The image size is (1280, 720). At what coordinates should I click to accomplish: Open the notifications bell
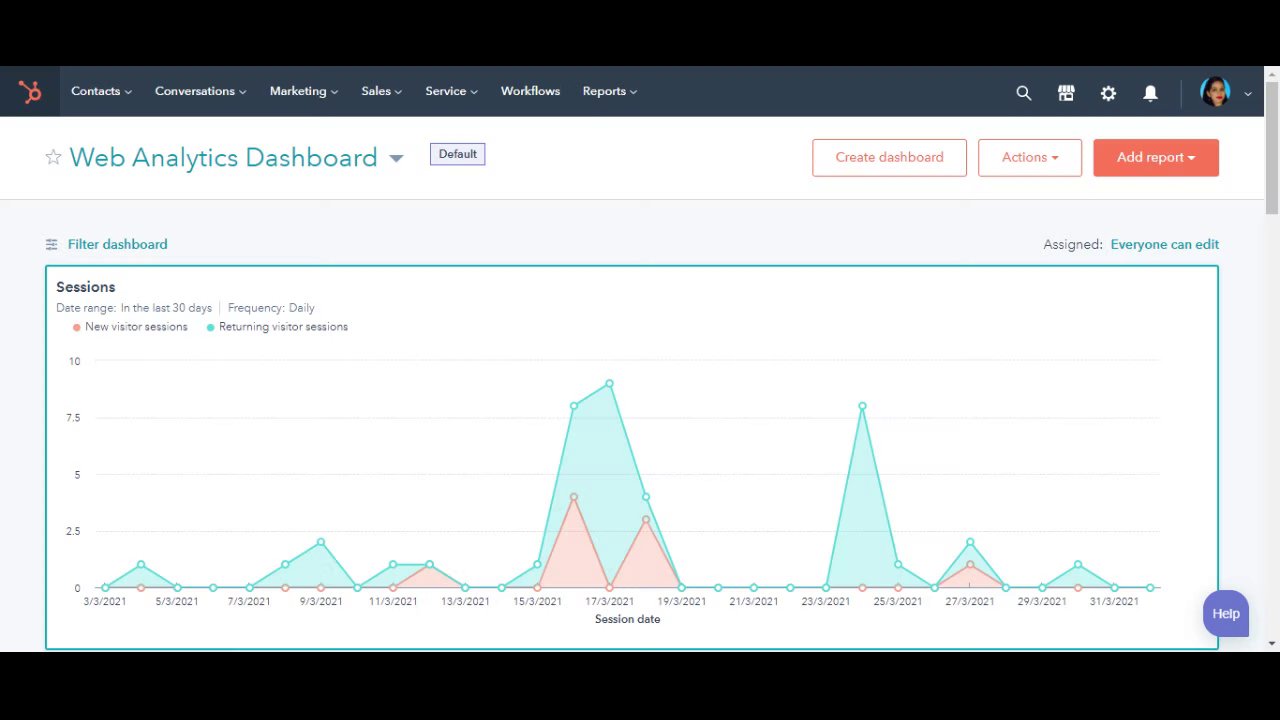click(x=1150, y=93)
